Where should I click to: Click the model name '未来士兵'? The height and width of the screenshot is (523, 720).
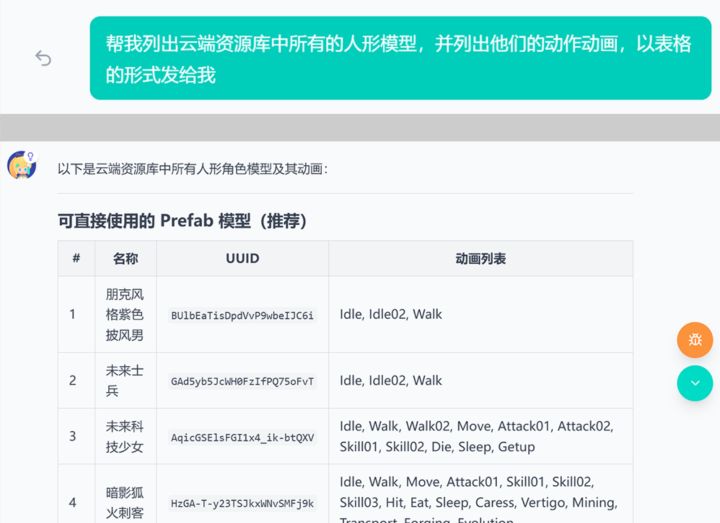coord(124,381)
